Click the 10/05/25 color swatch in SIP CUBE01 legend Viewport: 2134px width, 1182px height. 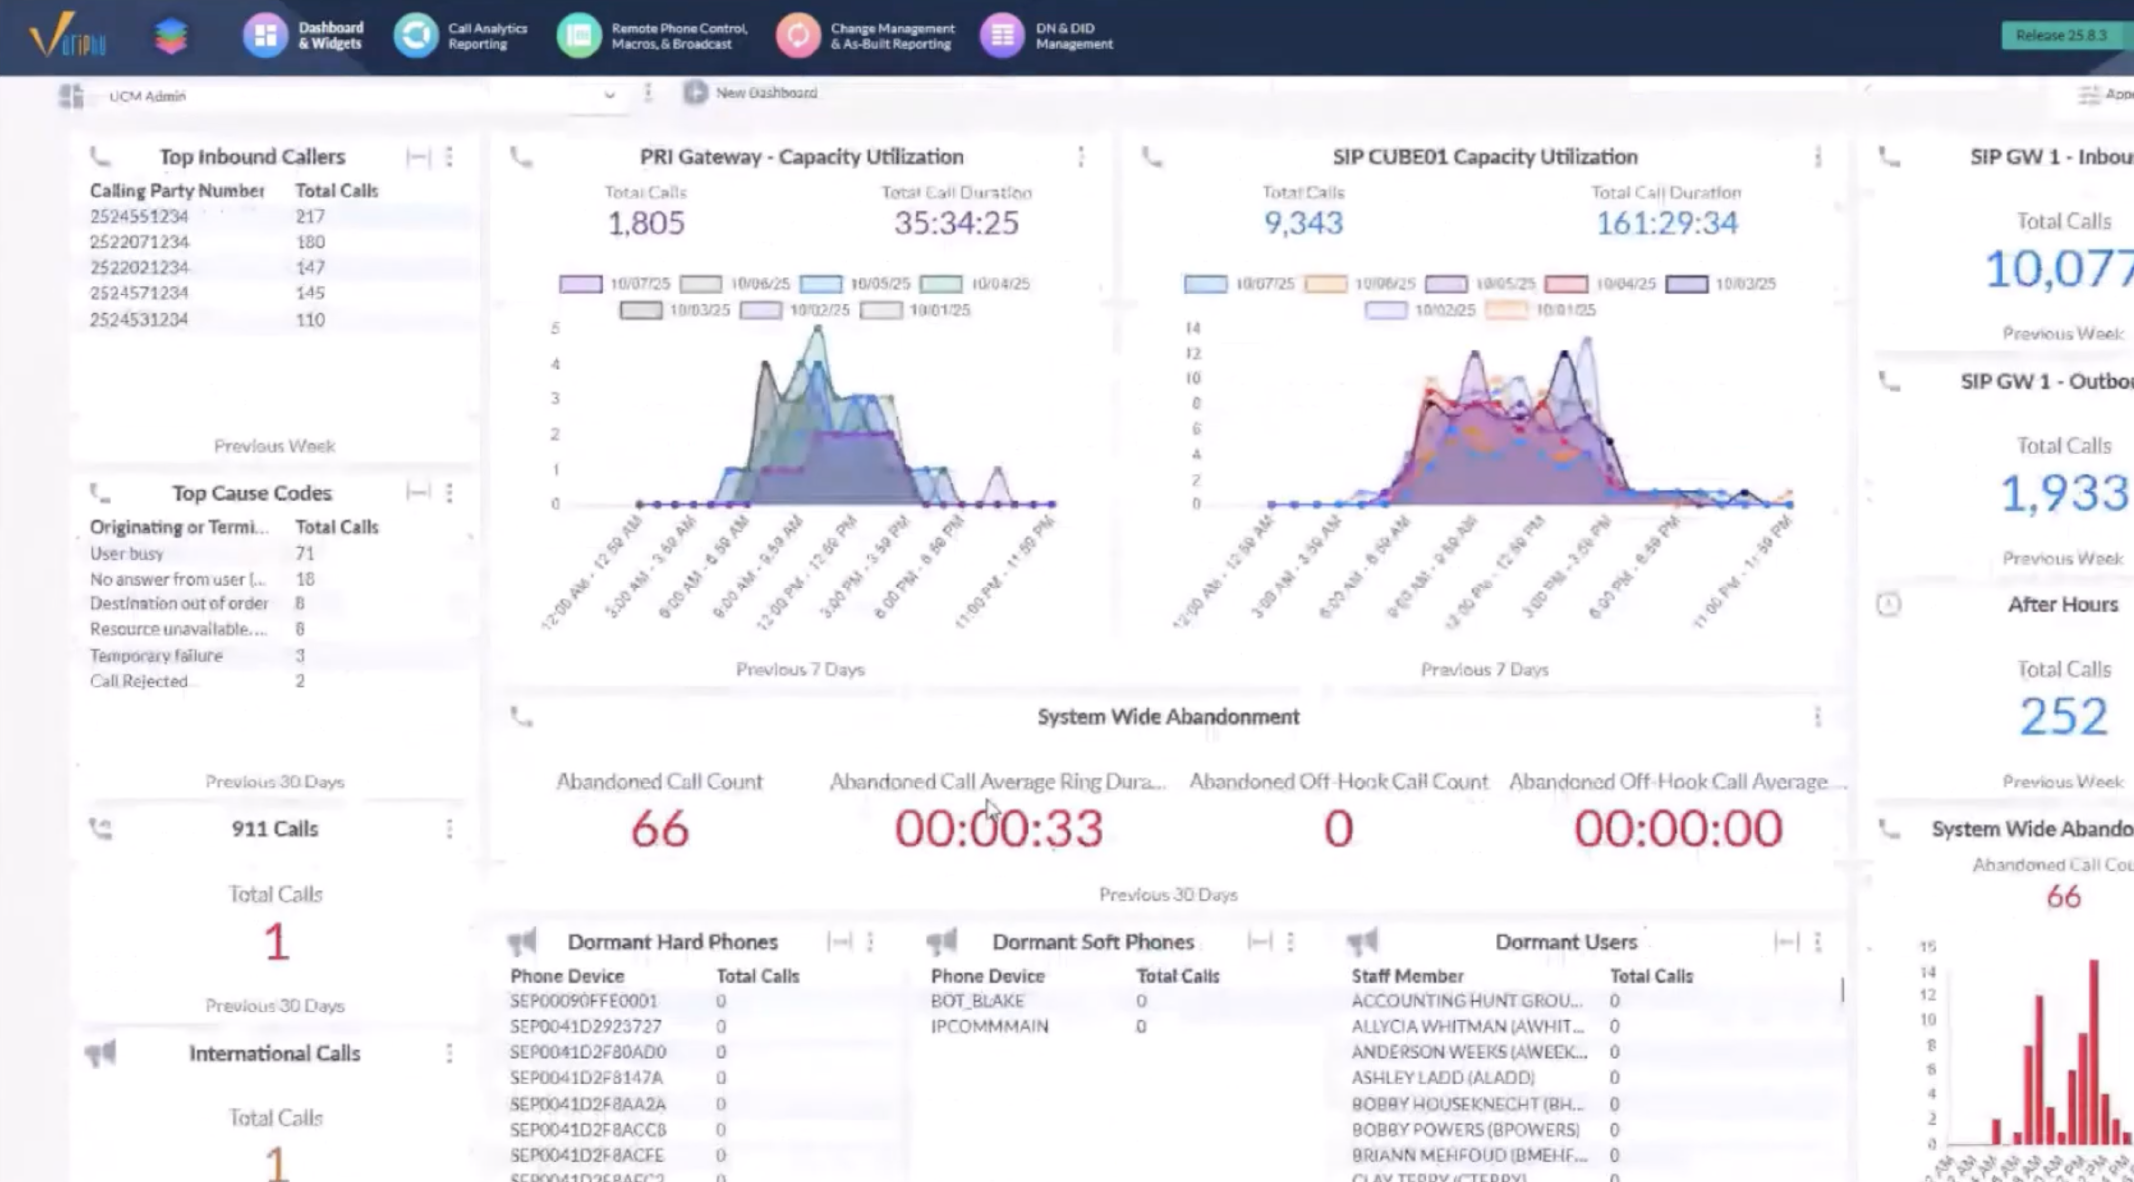(x=1446, y=284)
